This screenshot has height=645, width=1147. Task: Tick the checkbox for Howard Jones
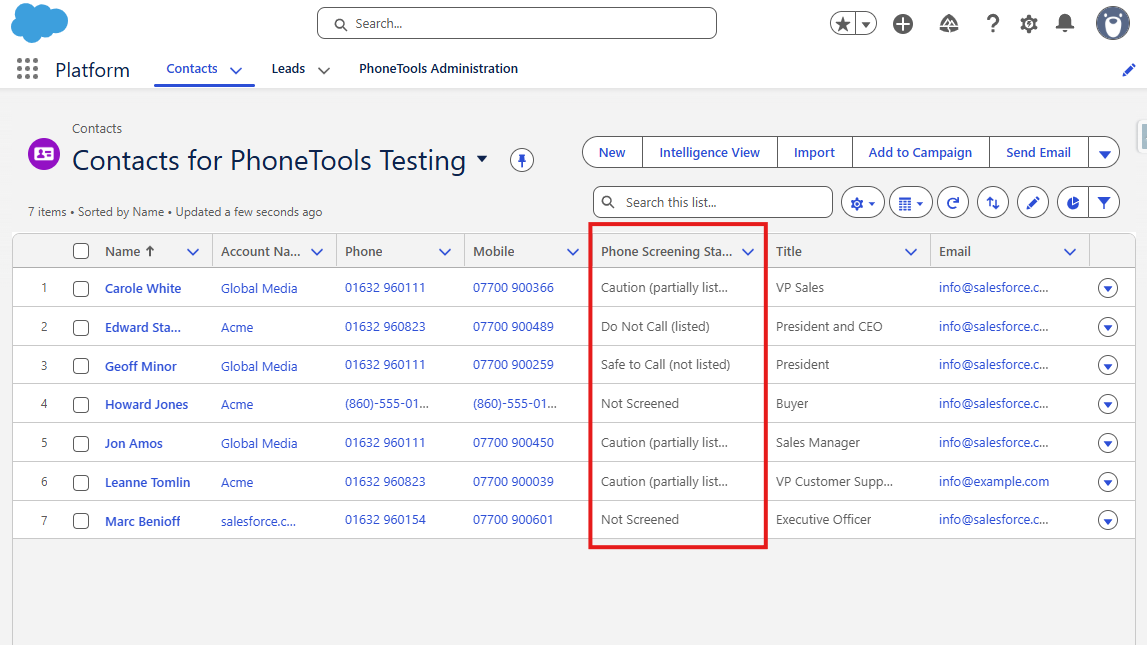tap(81, 405)
